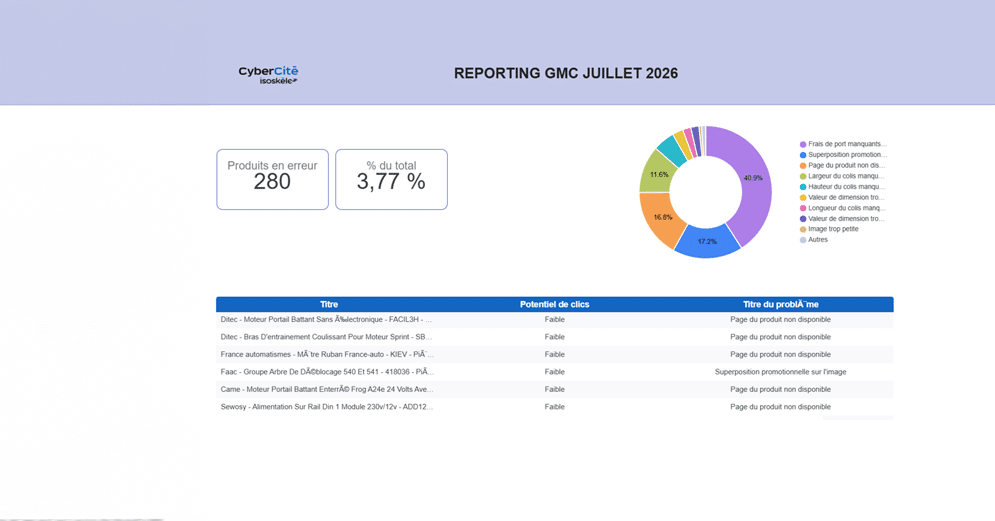Click the purple legend dot for Frais de port manquants
Viewport: 995px width, 521px height.
click(x=803, y=145)
